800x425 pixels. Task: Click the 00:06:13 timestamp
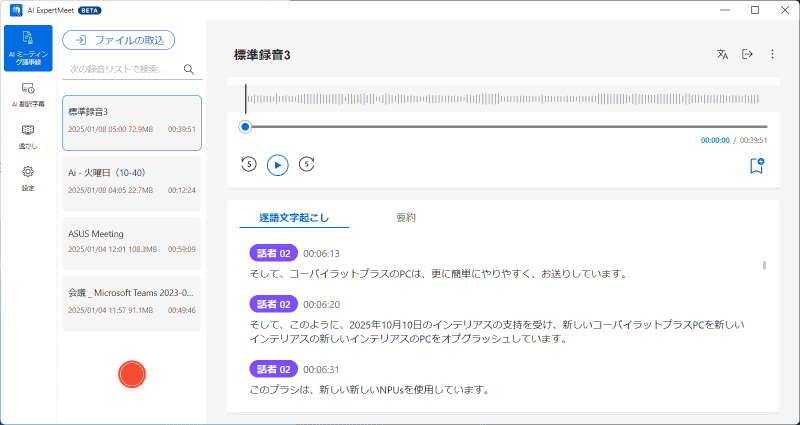pyautogui.click(x=321, y=254)
